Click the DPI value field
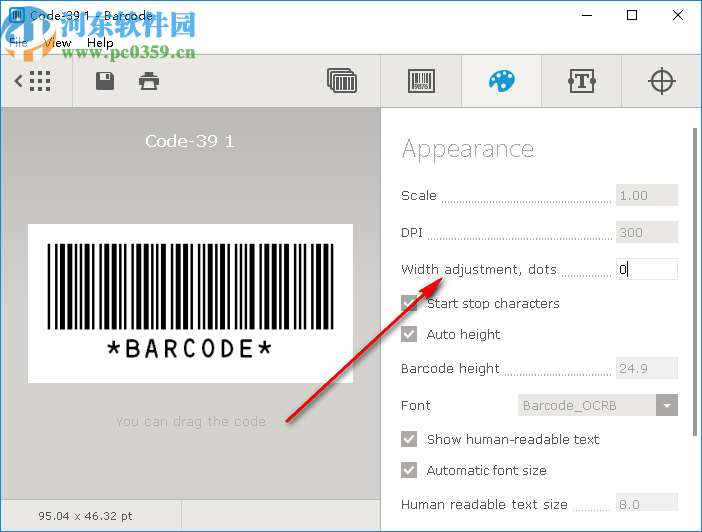702x532 pixels. pyautogui.click(x=646, y=232)
